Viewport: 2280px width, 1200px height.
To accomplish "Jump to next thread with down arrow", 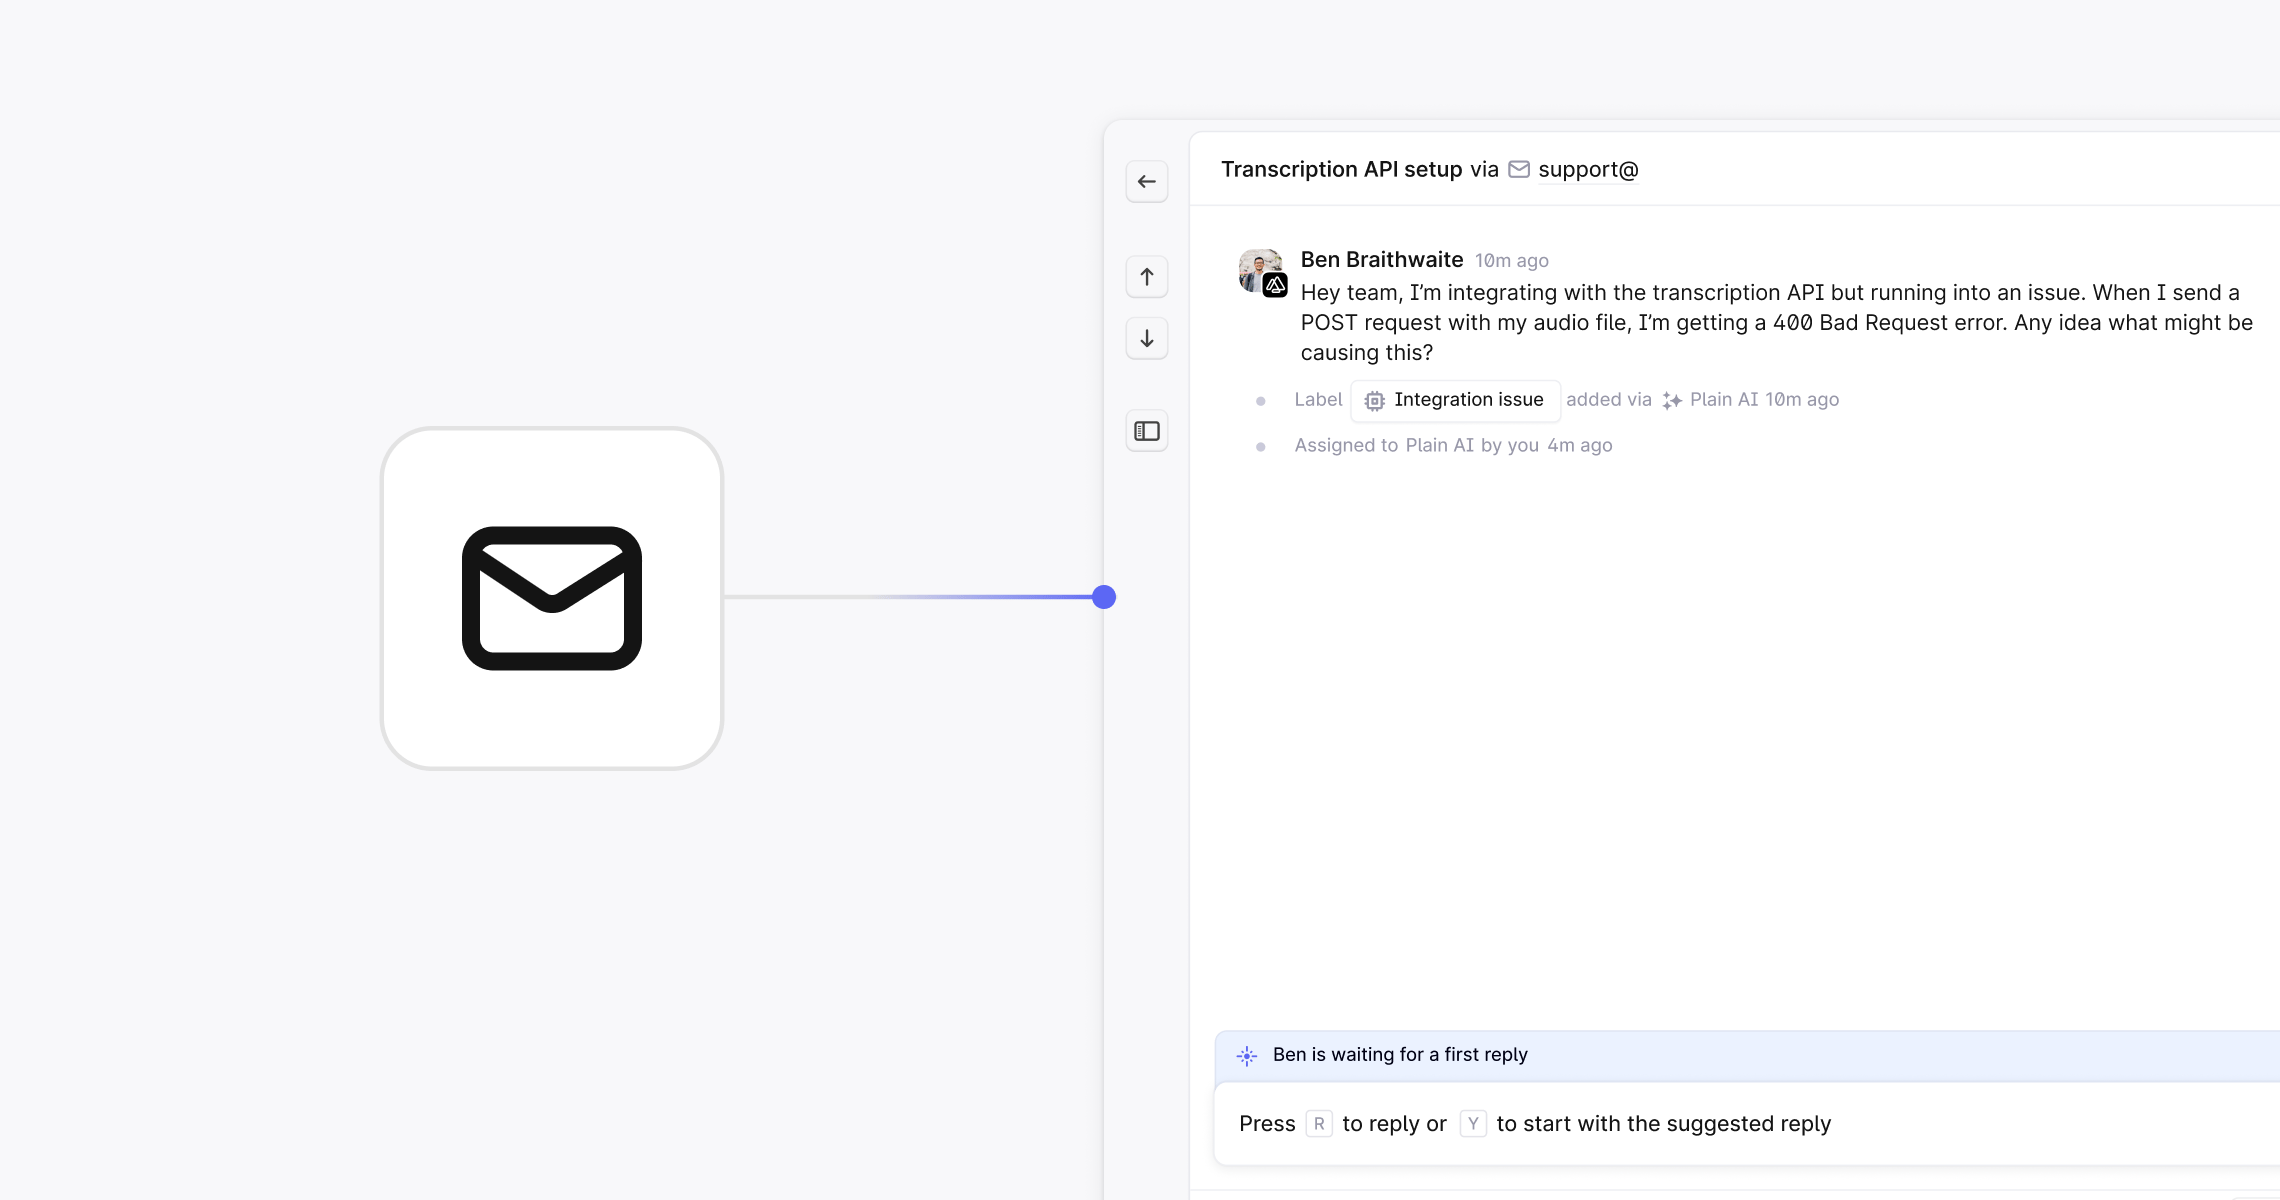I will tap(1147, 339).
